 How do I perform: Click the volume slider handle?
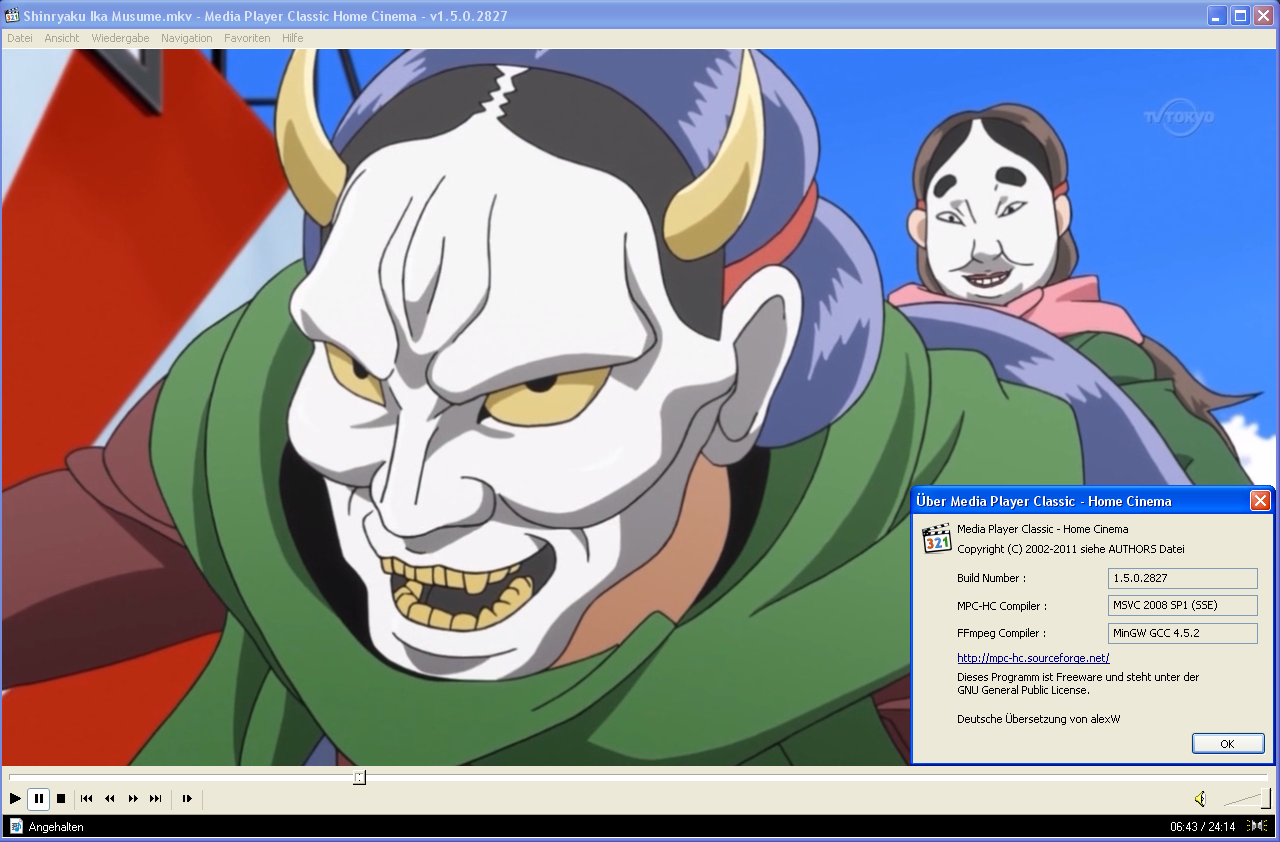pos(1266,798)
